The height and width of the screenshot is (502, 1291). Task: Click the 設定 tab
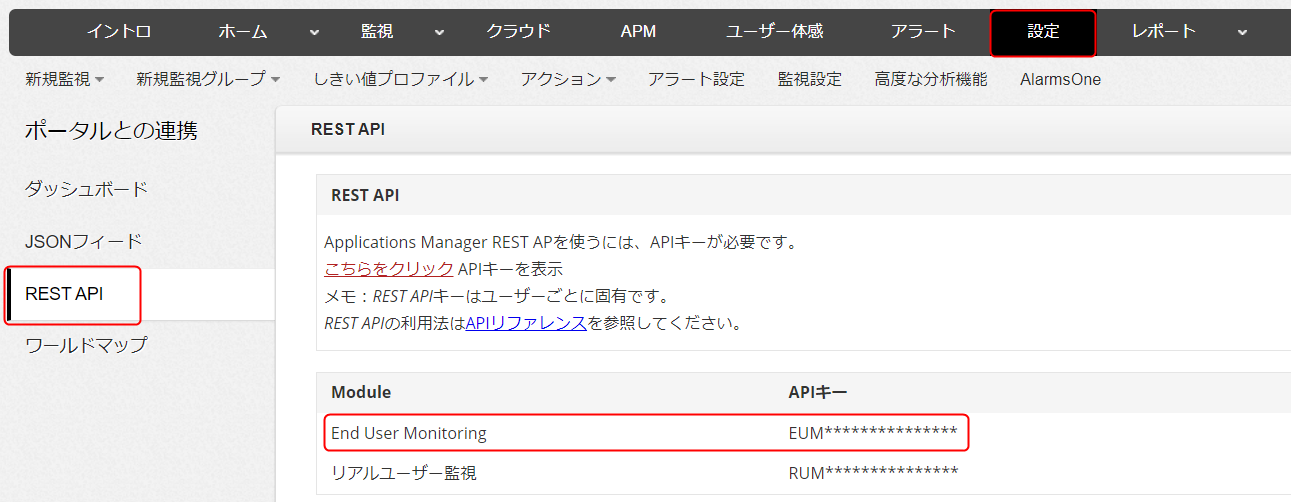click(1043, 32)
